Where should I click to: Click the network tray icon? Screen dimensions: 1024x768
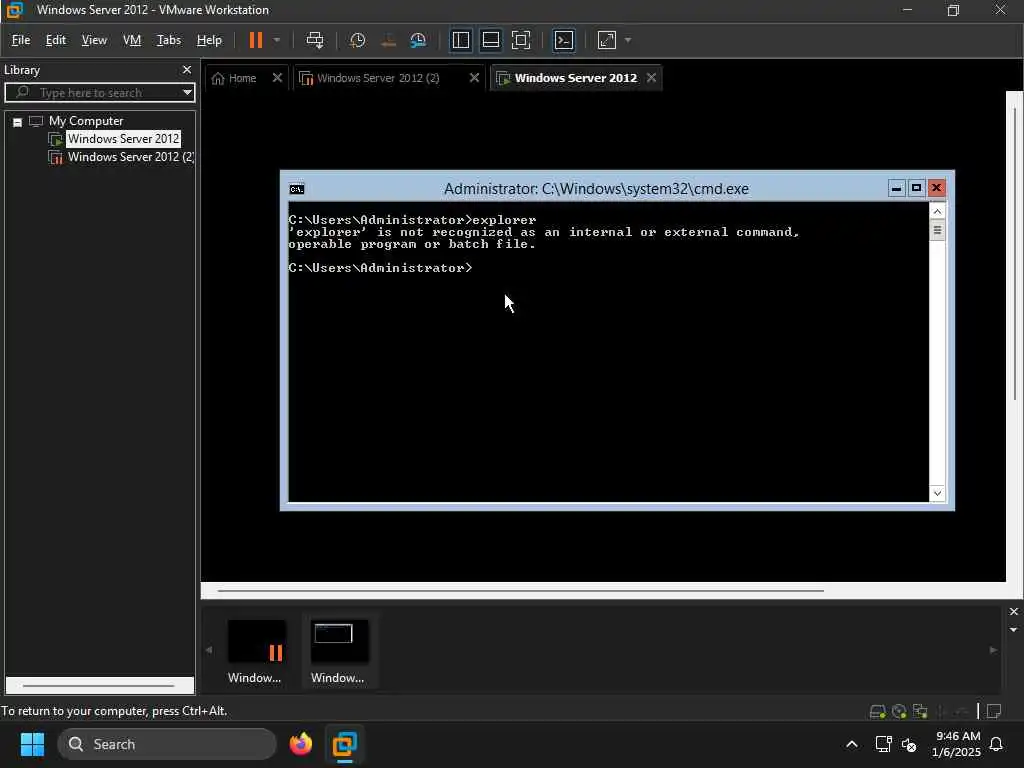pyautogui.click(x=884, y=744)
